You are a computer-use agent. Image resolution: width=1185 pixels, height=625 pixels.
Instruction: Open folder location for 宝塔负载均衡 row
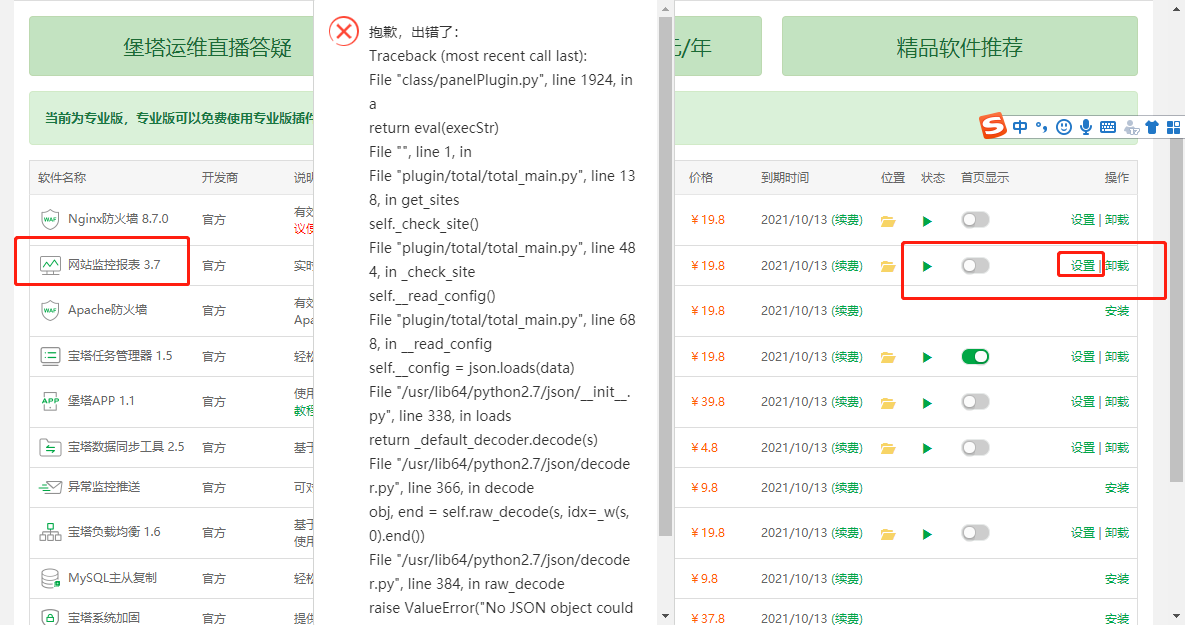tap(888, 534)
